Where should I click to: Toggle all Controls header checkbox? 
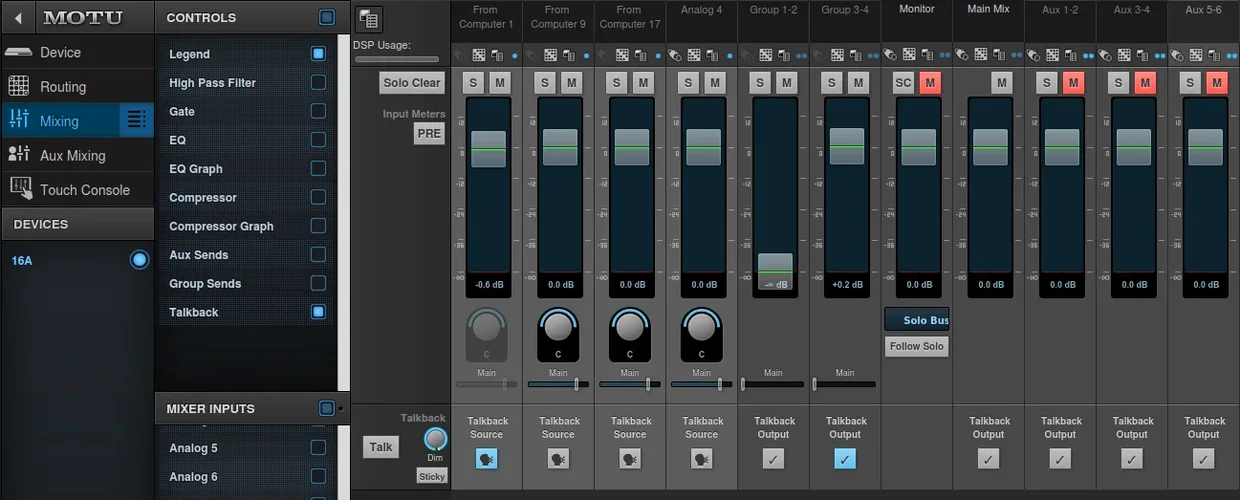pyautogui.click(x=326, y=17)
